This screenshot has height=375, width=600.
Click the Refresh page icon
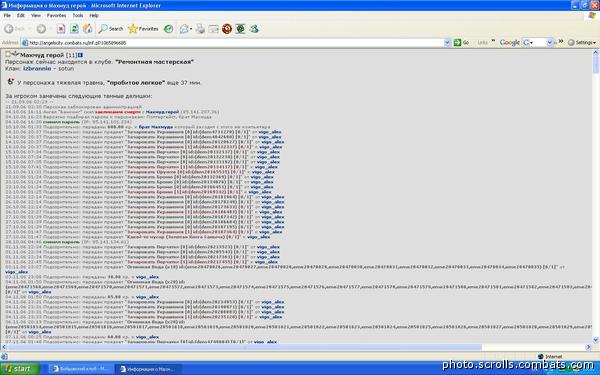(x=74, y=29)
